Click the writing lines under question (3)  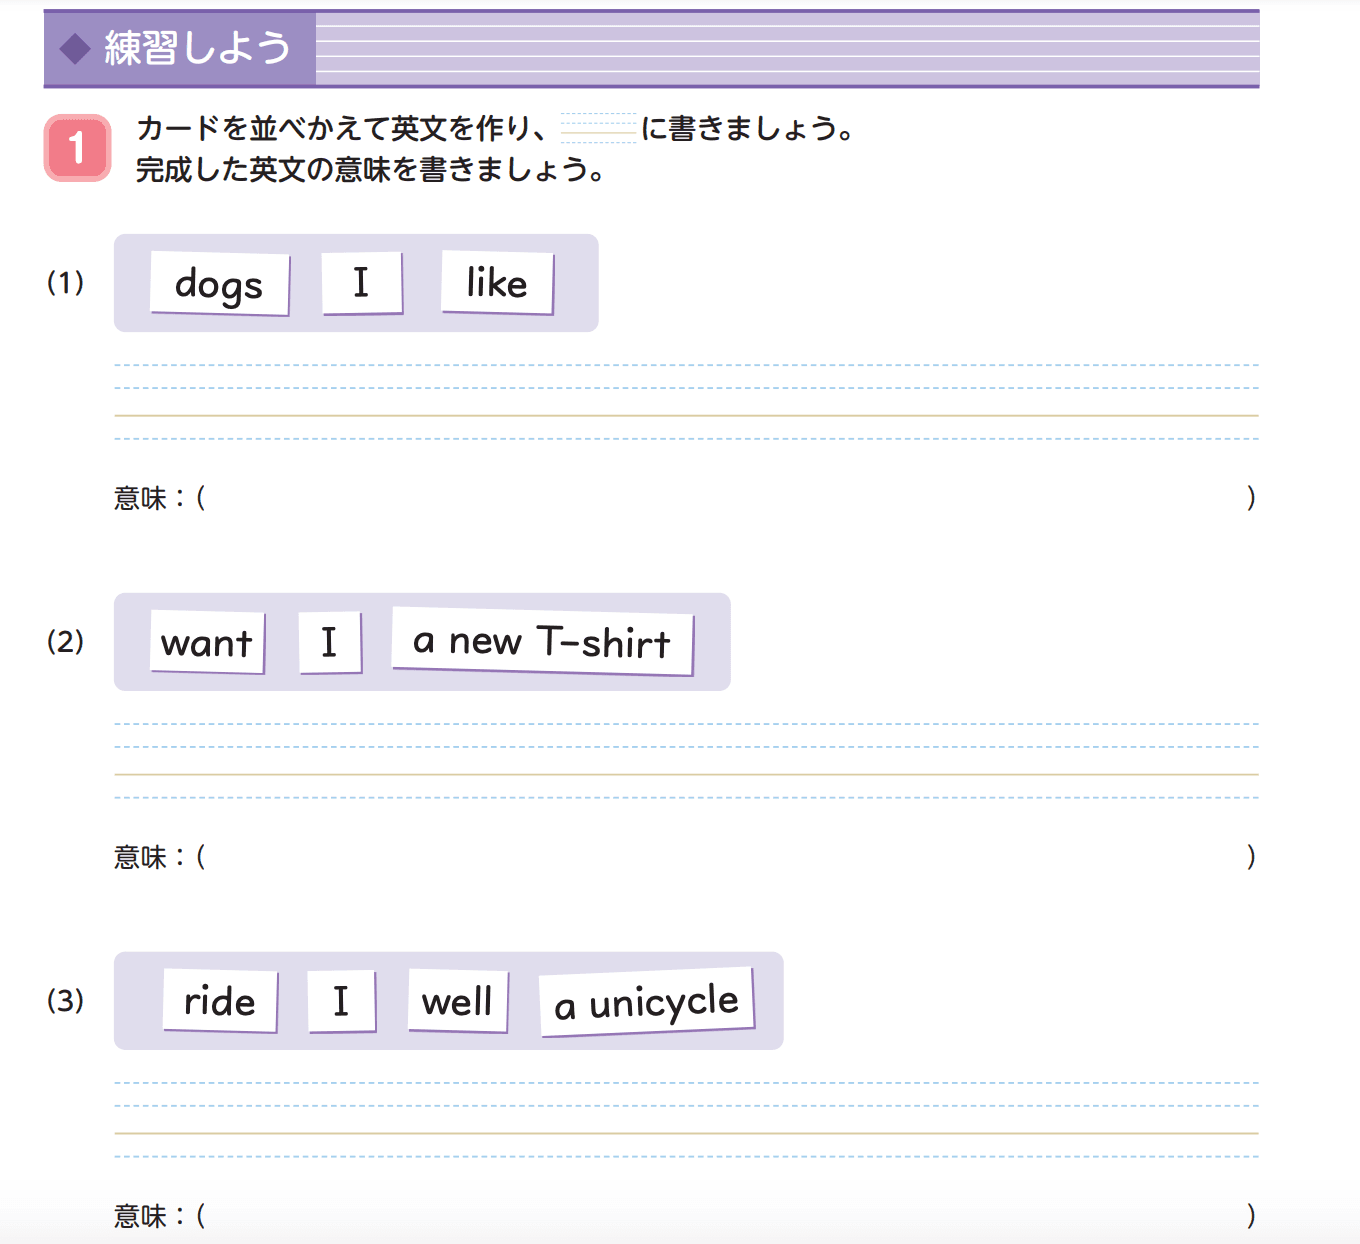pyautogui.click(x=686, y=1120)
